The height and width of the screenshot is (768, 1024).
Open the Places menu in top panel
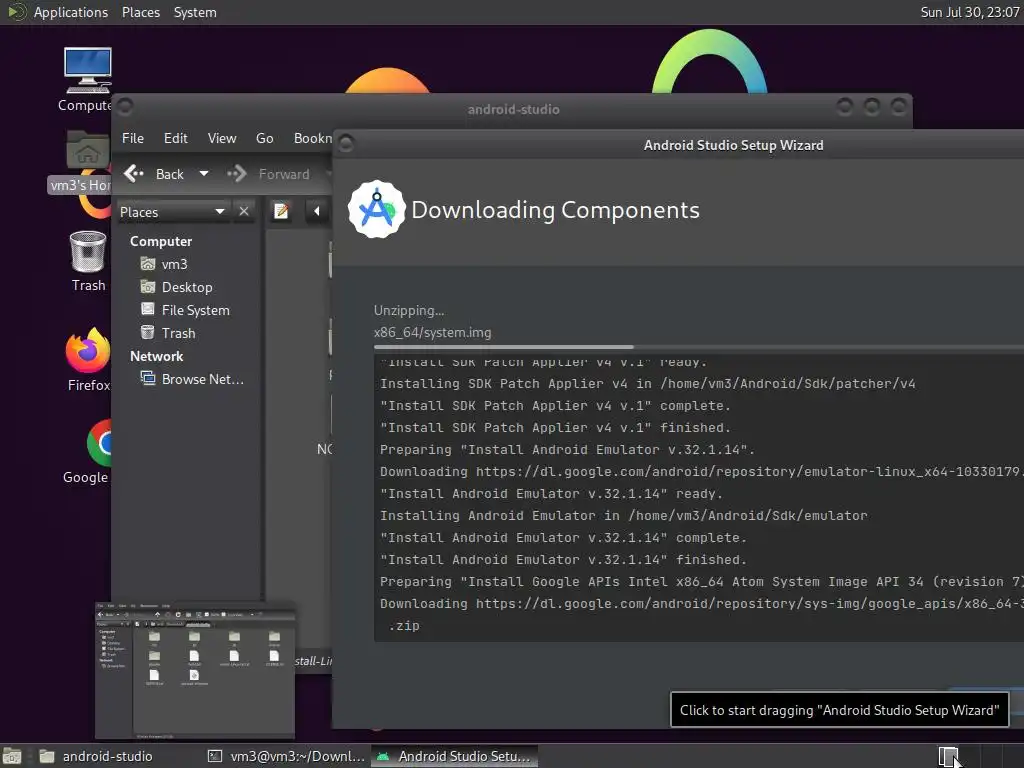[x=141, y=12]
